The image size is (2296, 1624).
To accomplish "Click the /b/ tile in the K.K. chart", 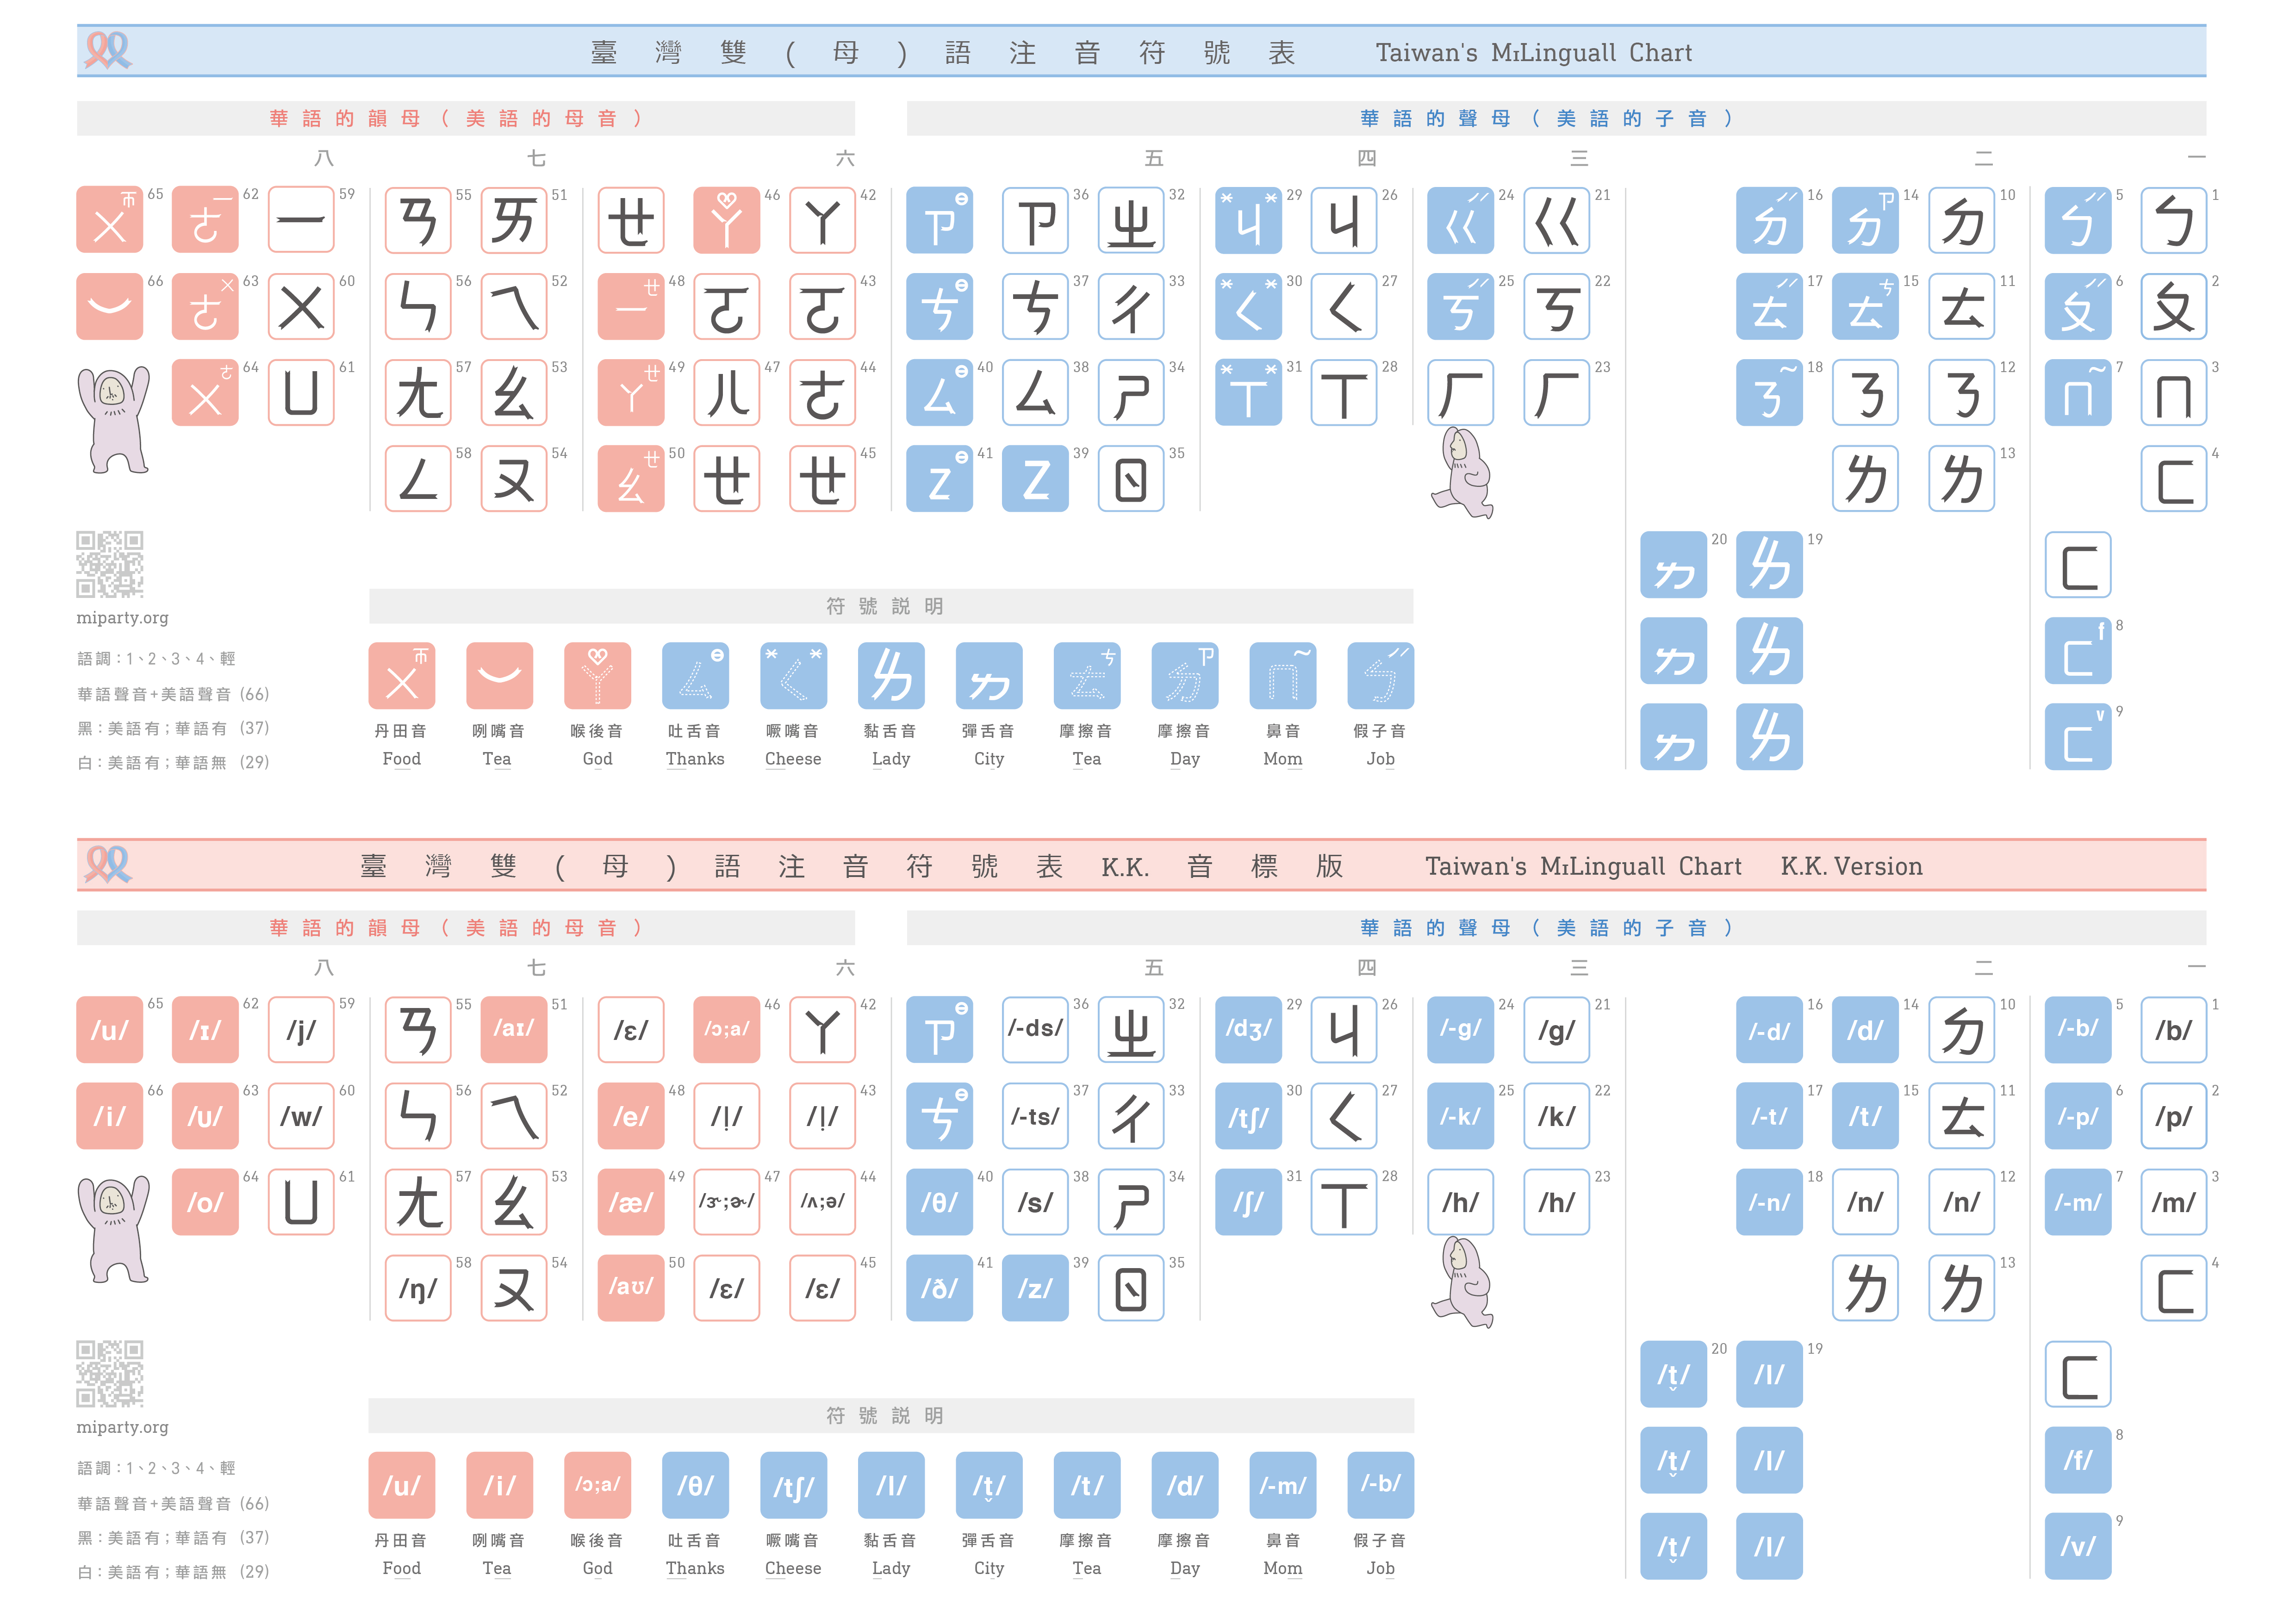I will tap(2174, 1030).
